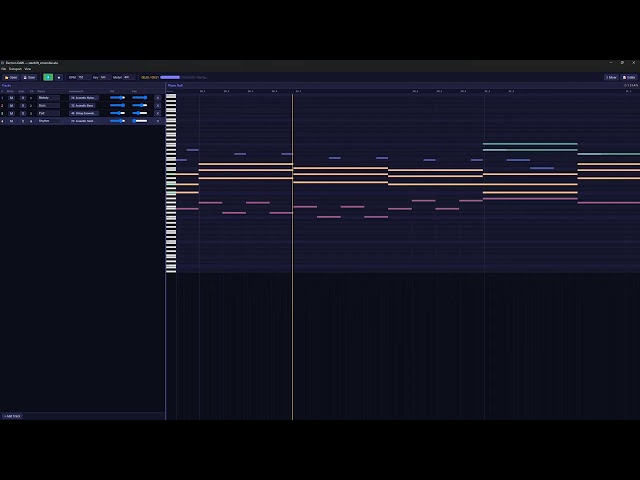Image resolution: width=640 pixels, height=480 pixels.
Task: Open the View menu
Action: pos(27,69)
